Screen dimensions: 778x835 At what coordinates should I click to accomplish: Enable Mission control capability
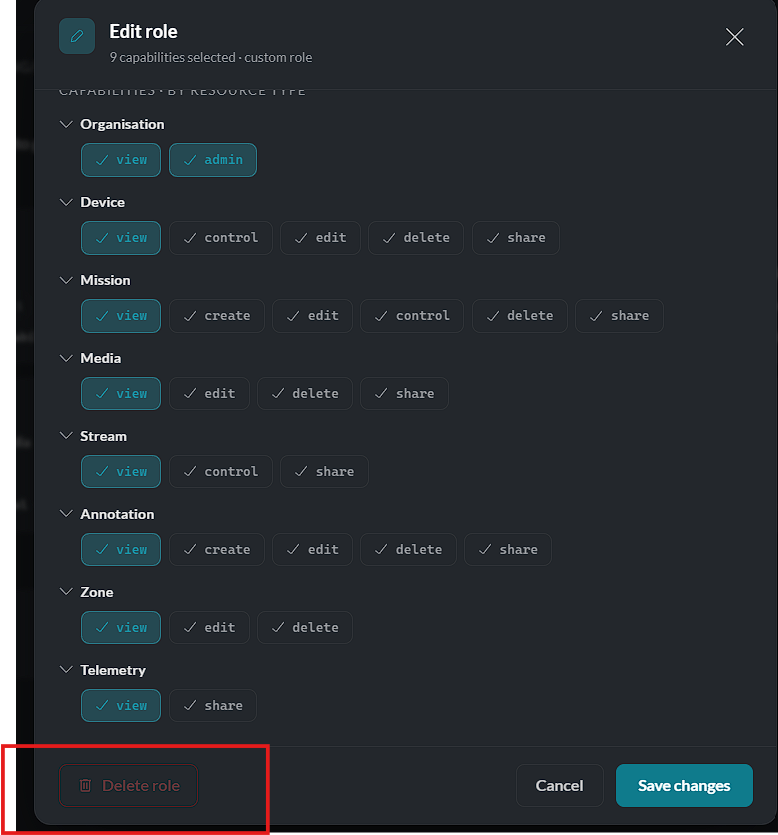[412, 316]
